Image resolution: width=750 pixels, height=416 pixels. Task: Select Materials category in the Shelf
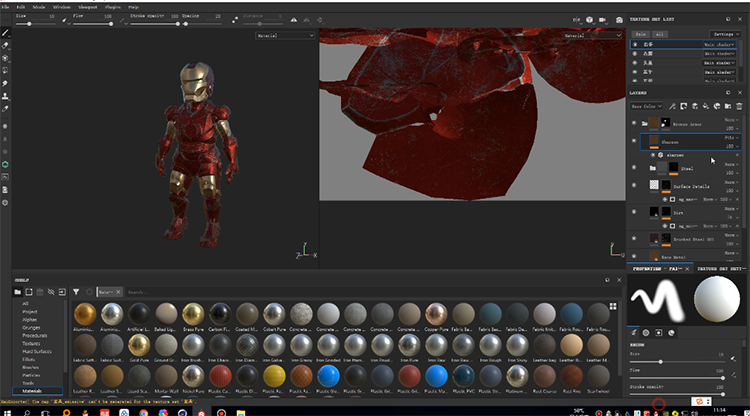coord(33,390)
